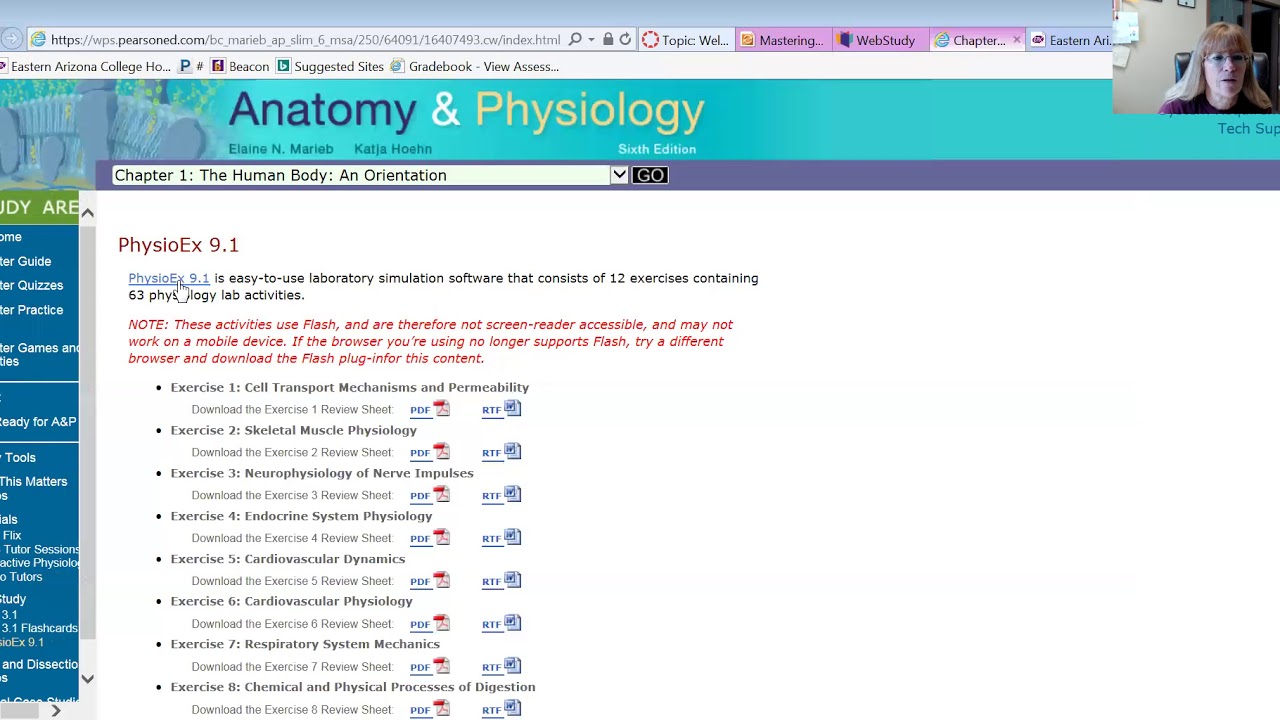1280x720 pixels.
Task: Open Exercise 2 review sheet RTF icon
Action: click(512, 451)
